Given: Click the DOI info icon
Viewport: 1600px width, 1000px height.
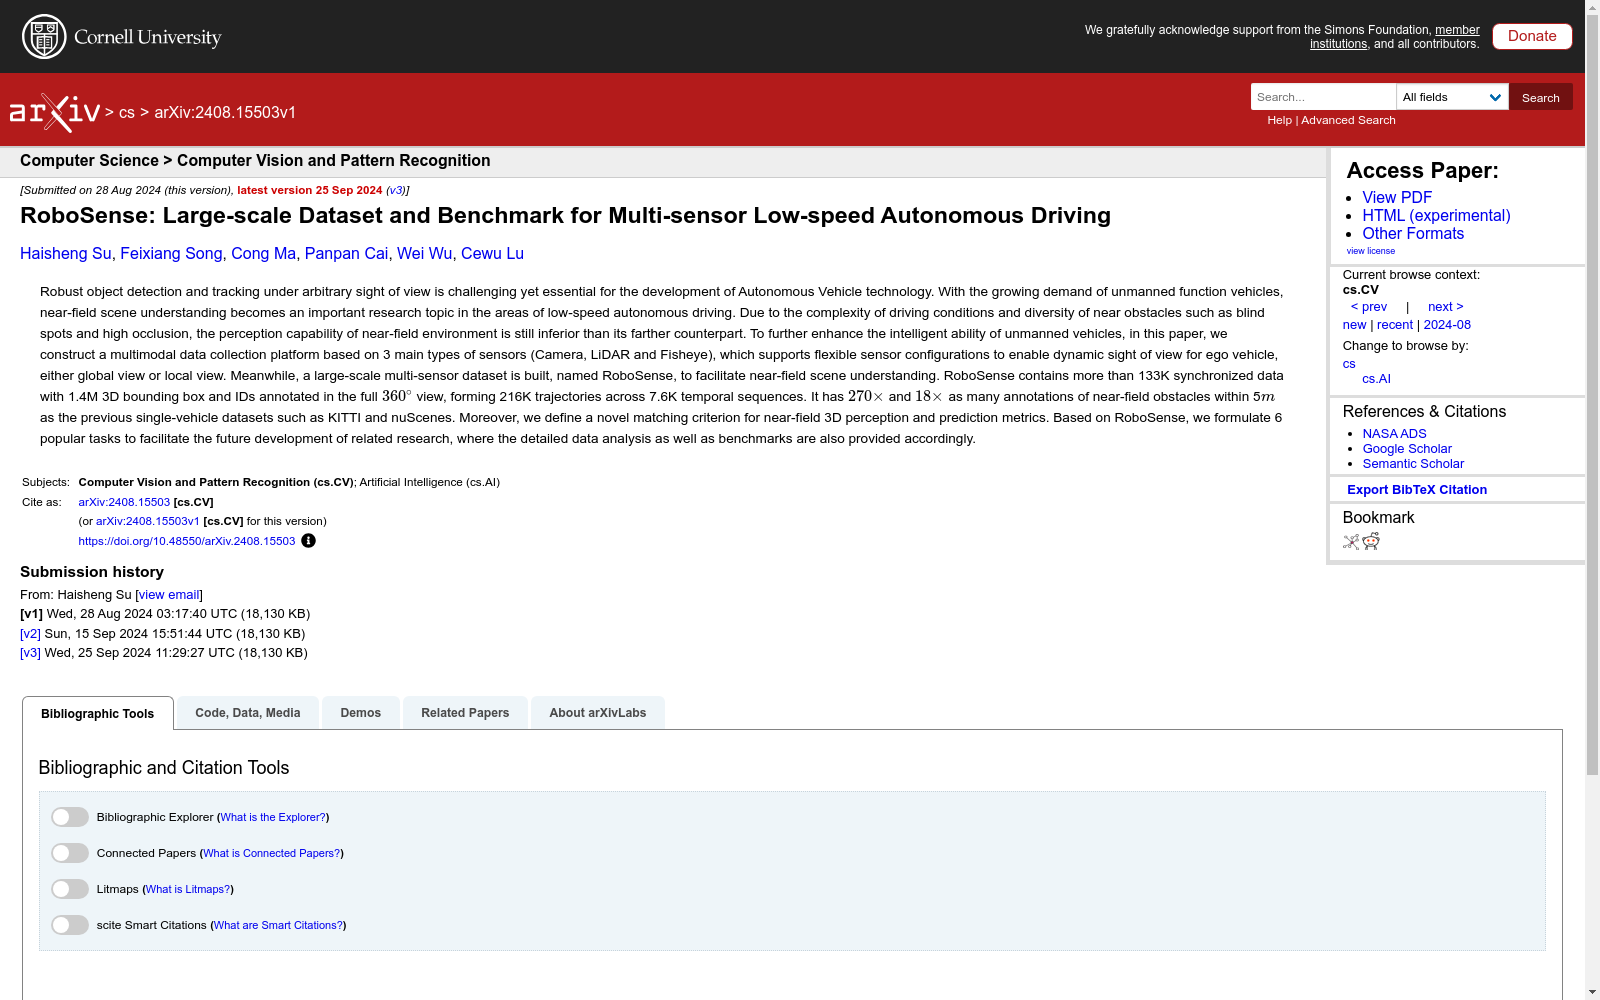Looking at the screenshot, I should (308, 541).
